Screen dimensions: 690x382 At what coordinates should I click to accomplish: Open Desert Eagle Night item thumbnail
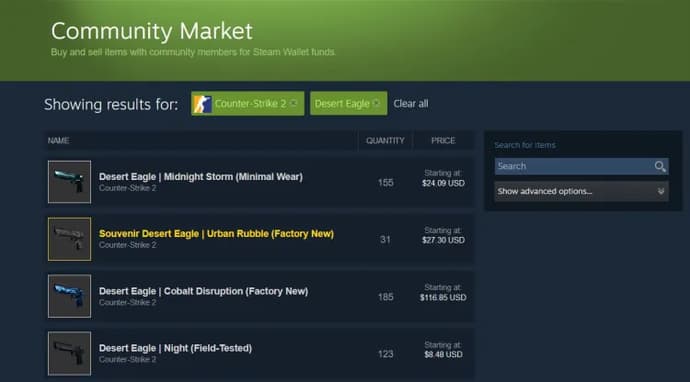(x=70, y=353)
